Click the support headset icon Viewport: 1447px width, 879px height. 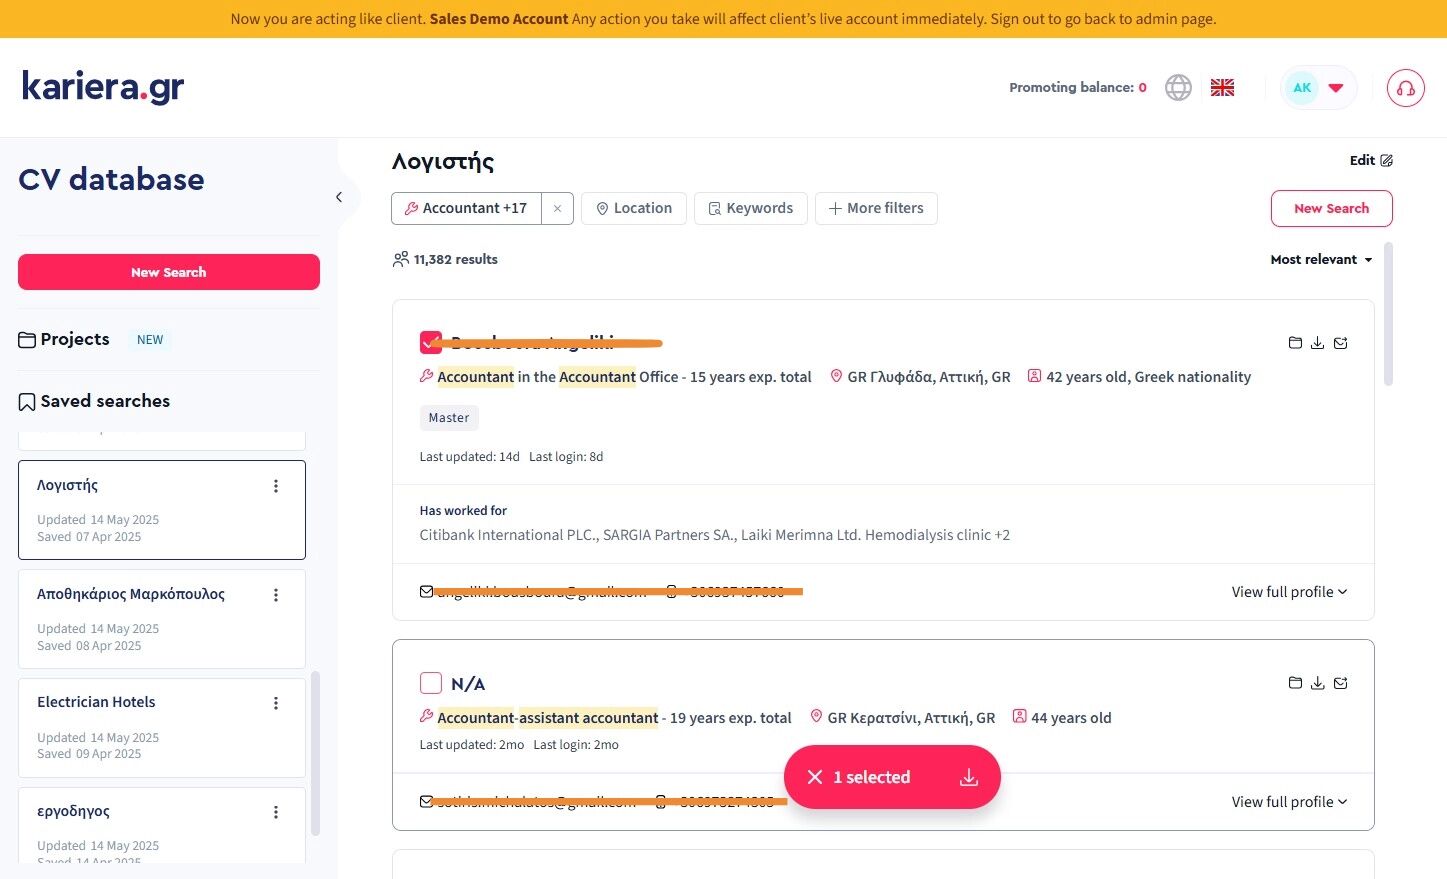point(1405,88)
